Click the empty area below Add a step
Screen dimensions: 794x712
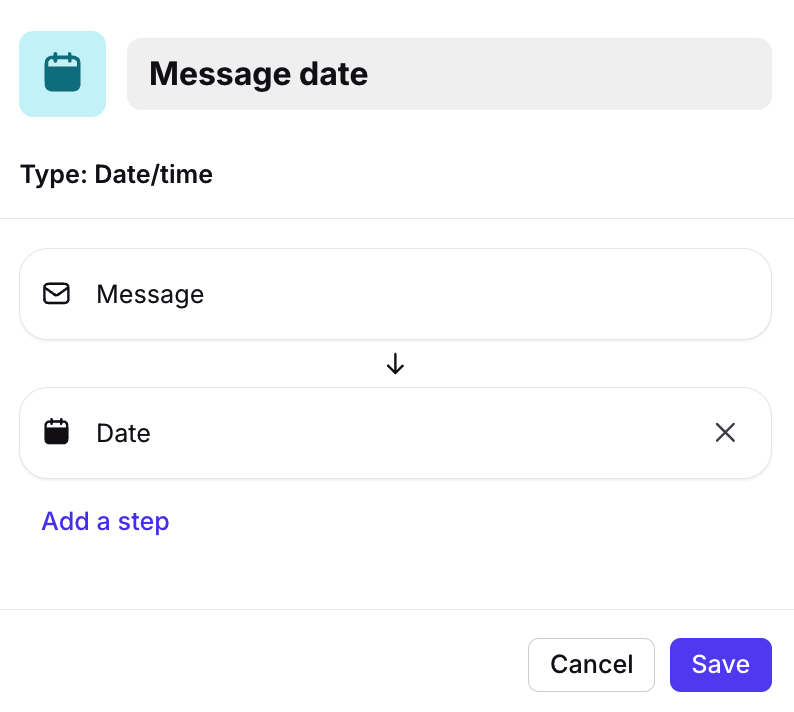[x=395, y=572]
